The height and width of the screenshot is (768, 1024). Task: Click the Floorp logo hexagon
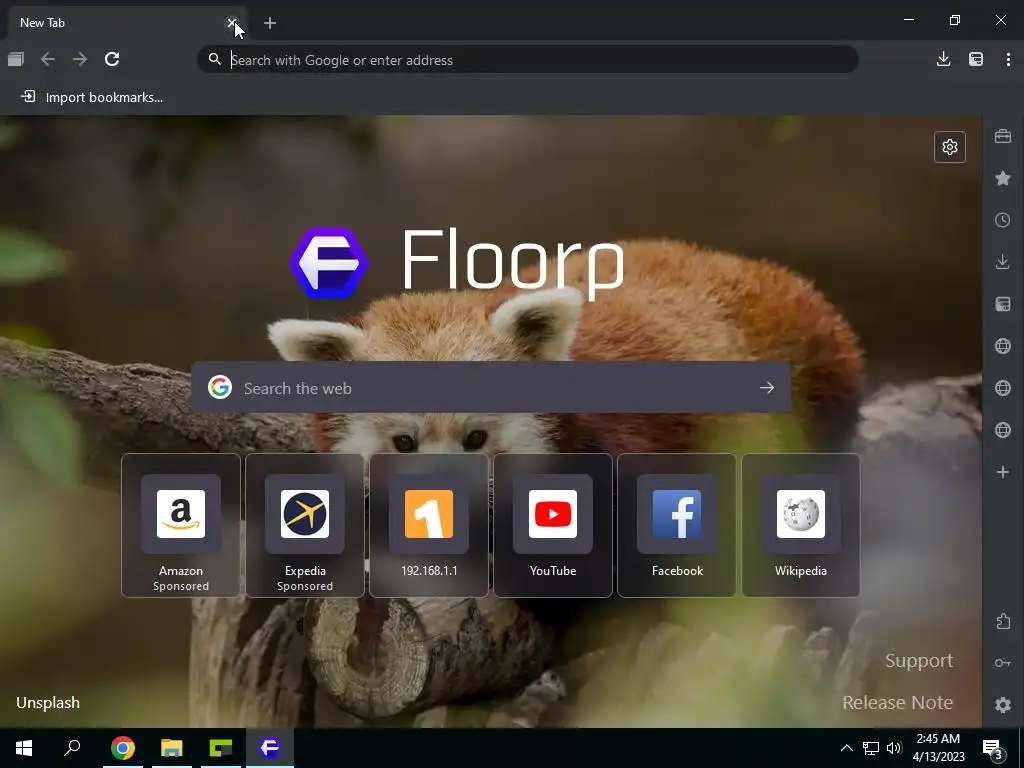click(x=329, y=263)
